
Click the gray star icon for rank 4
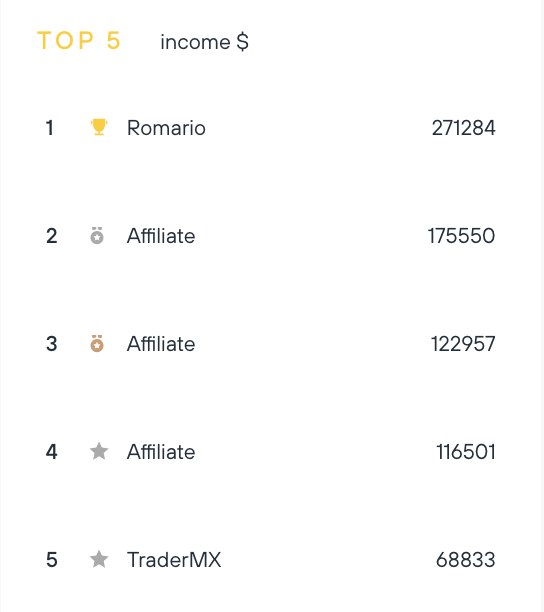point(99,451)
